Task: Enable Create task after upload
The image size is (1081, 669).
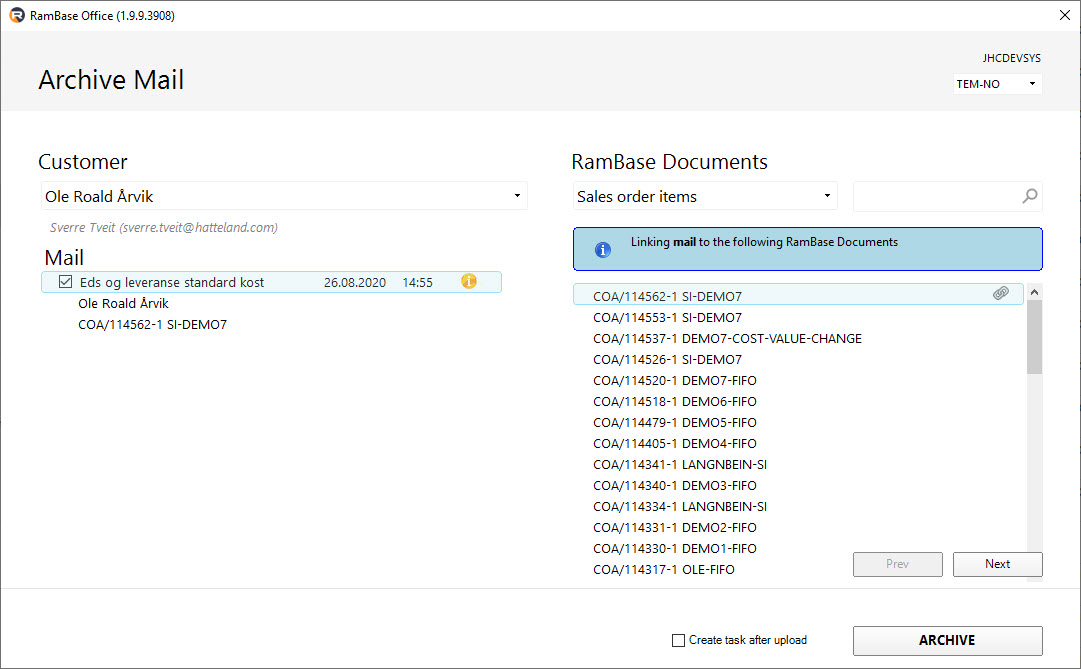Action: [678, 640]
